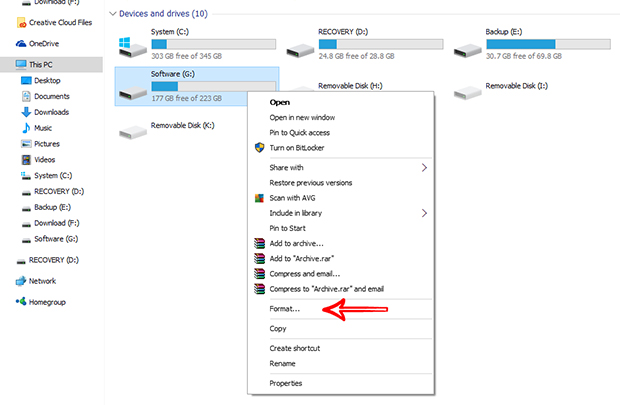Click the Network icon in sidebar

click(x=21, y=281)
